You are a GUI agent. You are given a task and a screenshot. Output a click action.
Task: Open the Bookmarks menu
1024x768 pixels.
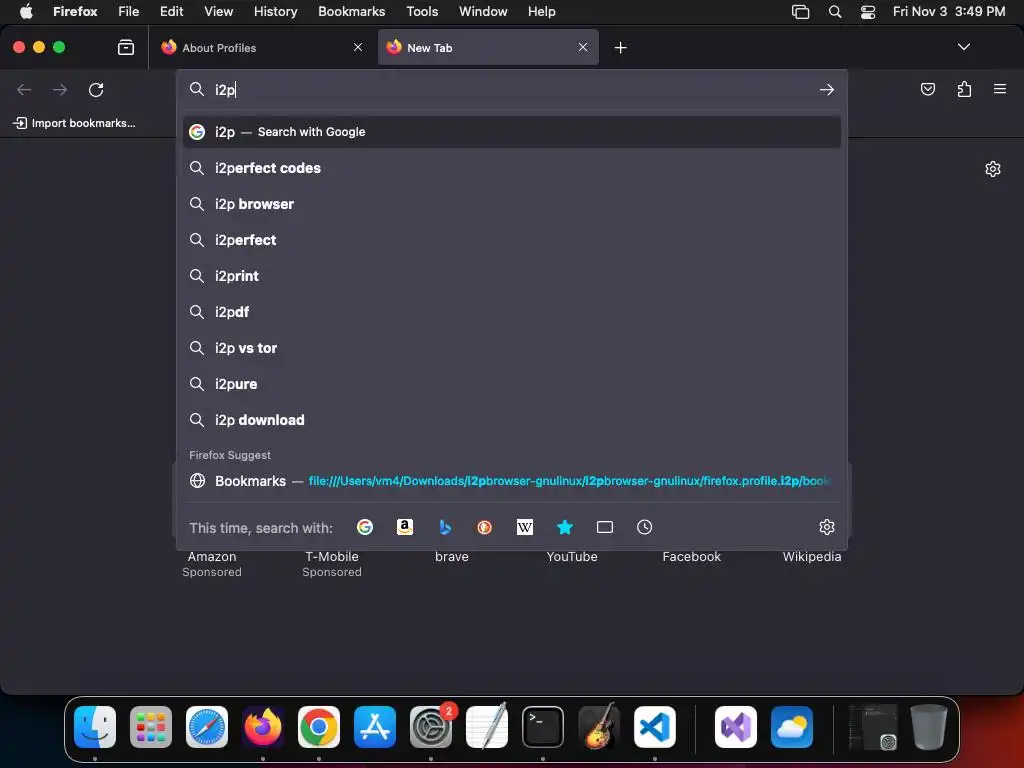pyautogui.click(x=351, y=11)
